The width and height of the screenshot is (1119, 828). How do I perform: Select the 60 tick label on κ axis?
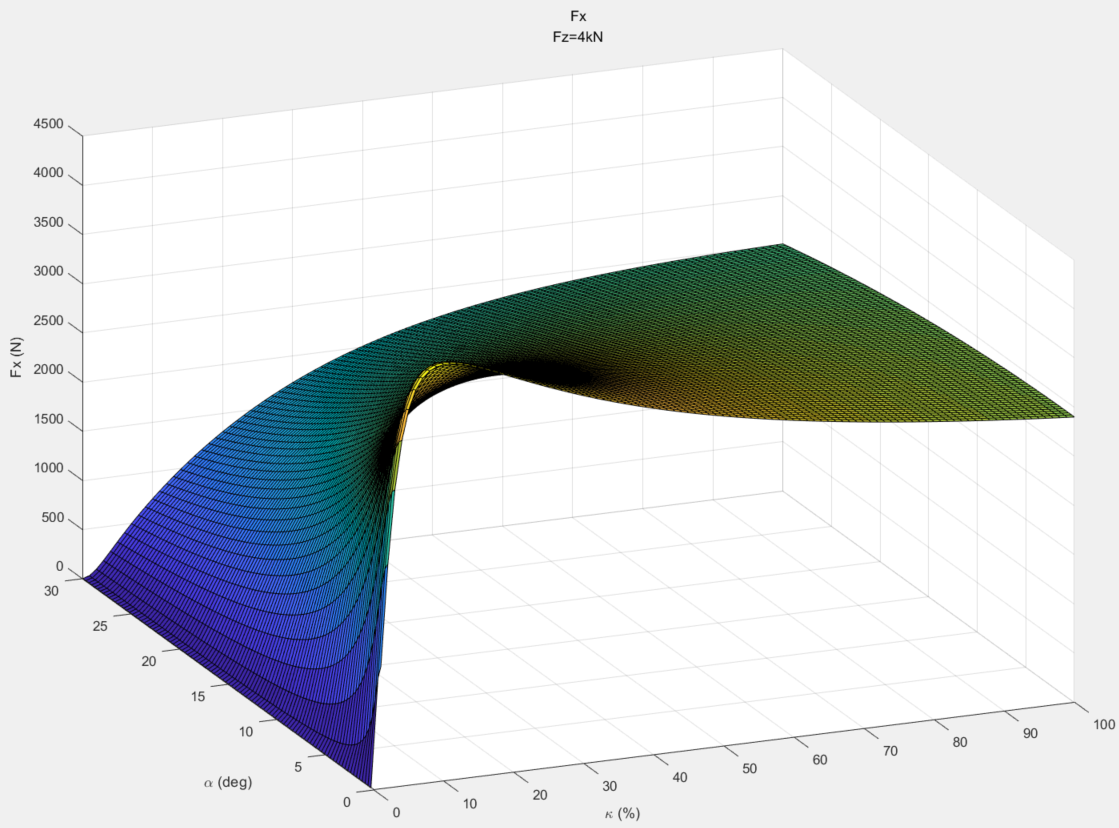pos(819,759)
